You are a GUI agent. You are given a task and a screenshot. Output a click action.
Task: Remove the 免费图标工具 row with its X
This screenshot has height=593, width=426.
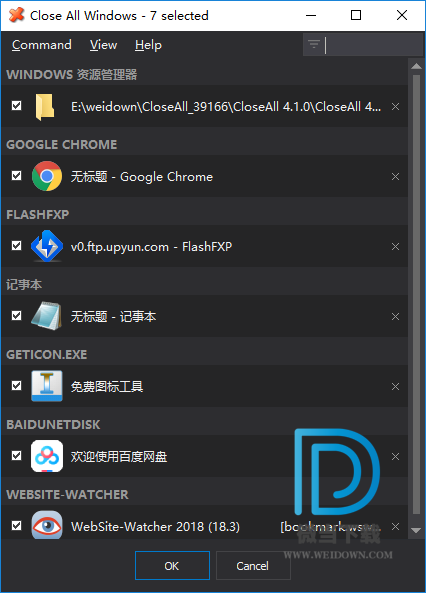[x=395, y=387]
